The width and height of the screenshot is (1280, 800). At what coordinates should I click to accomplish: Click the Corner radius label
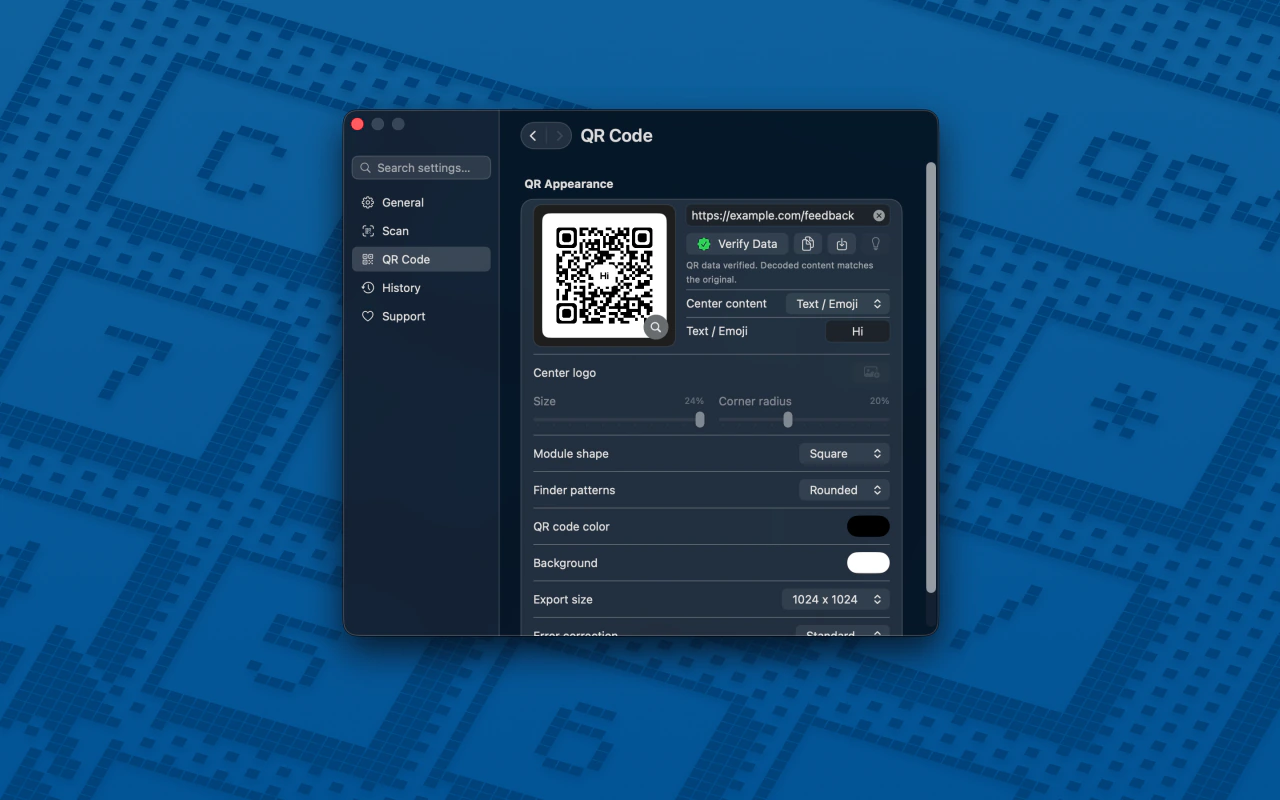[755, 401]
